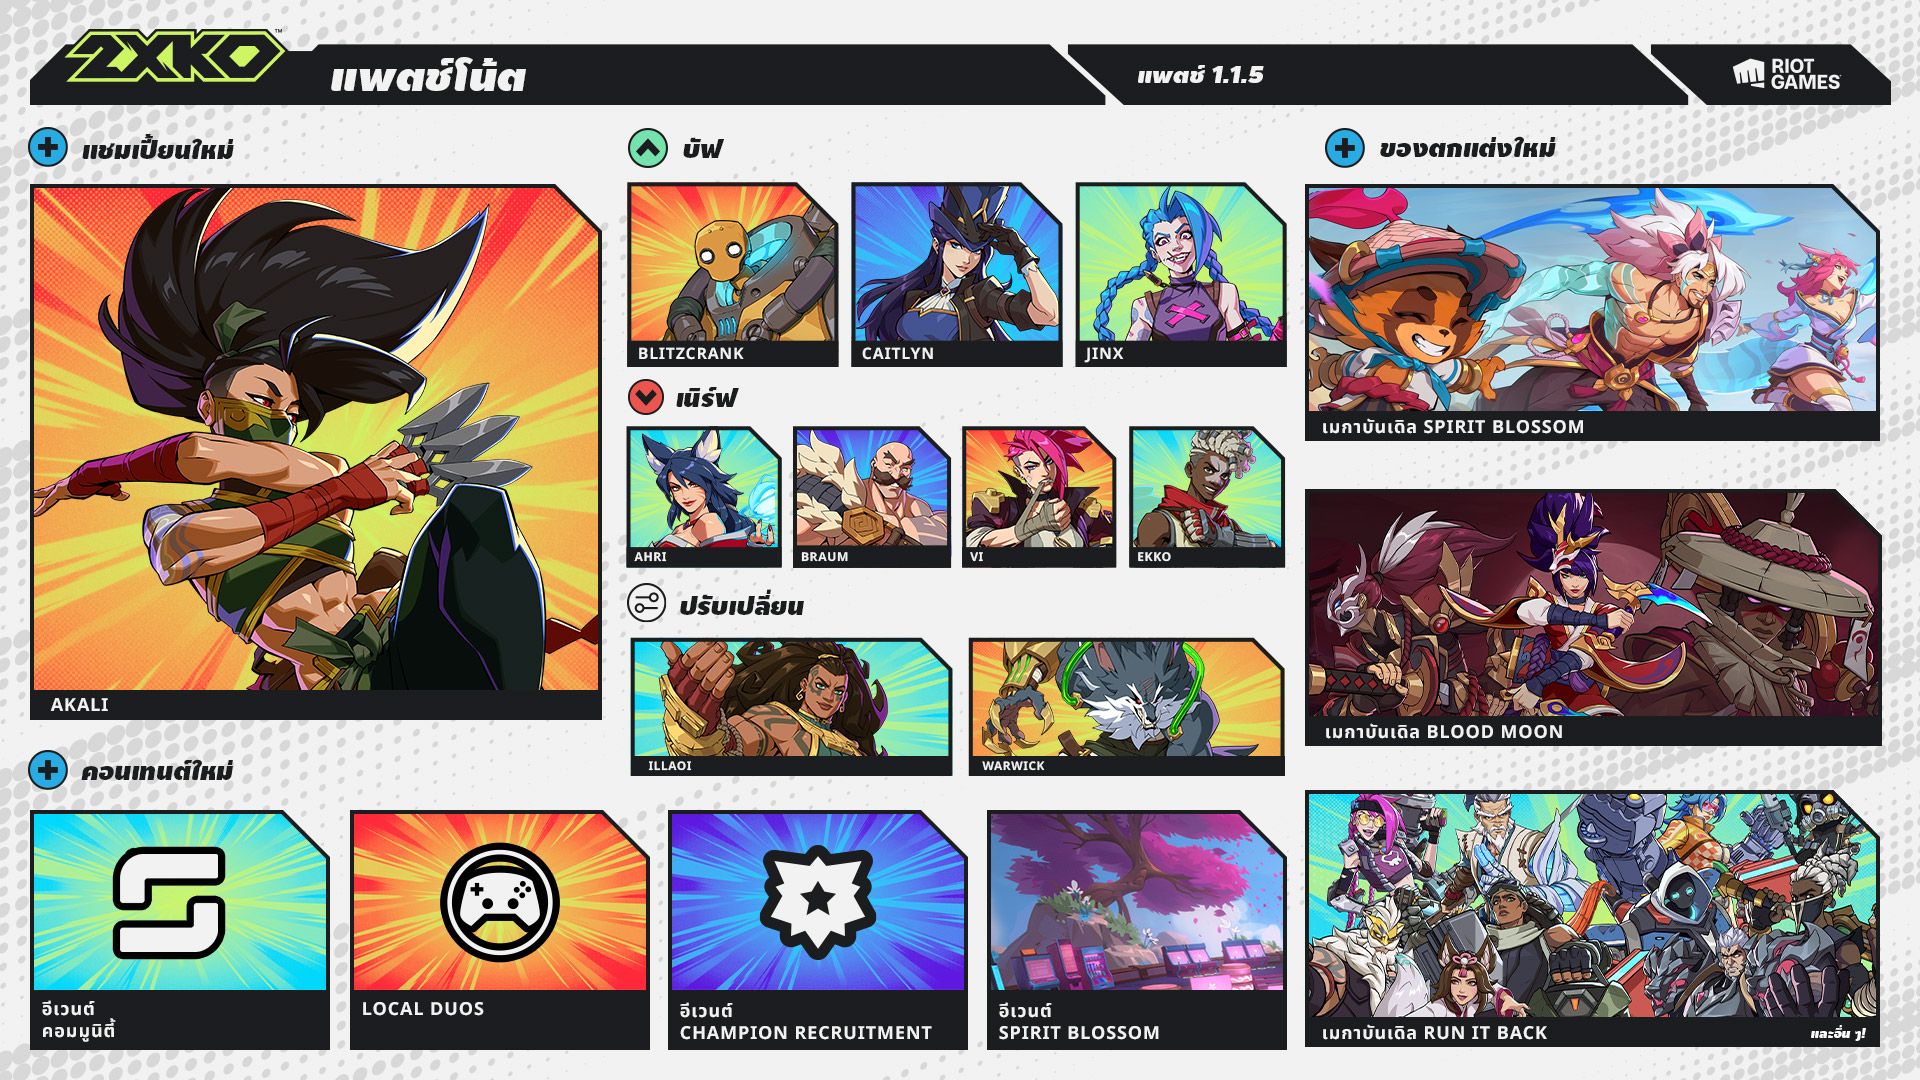Select the community event card

coord(180,929)
